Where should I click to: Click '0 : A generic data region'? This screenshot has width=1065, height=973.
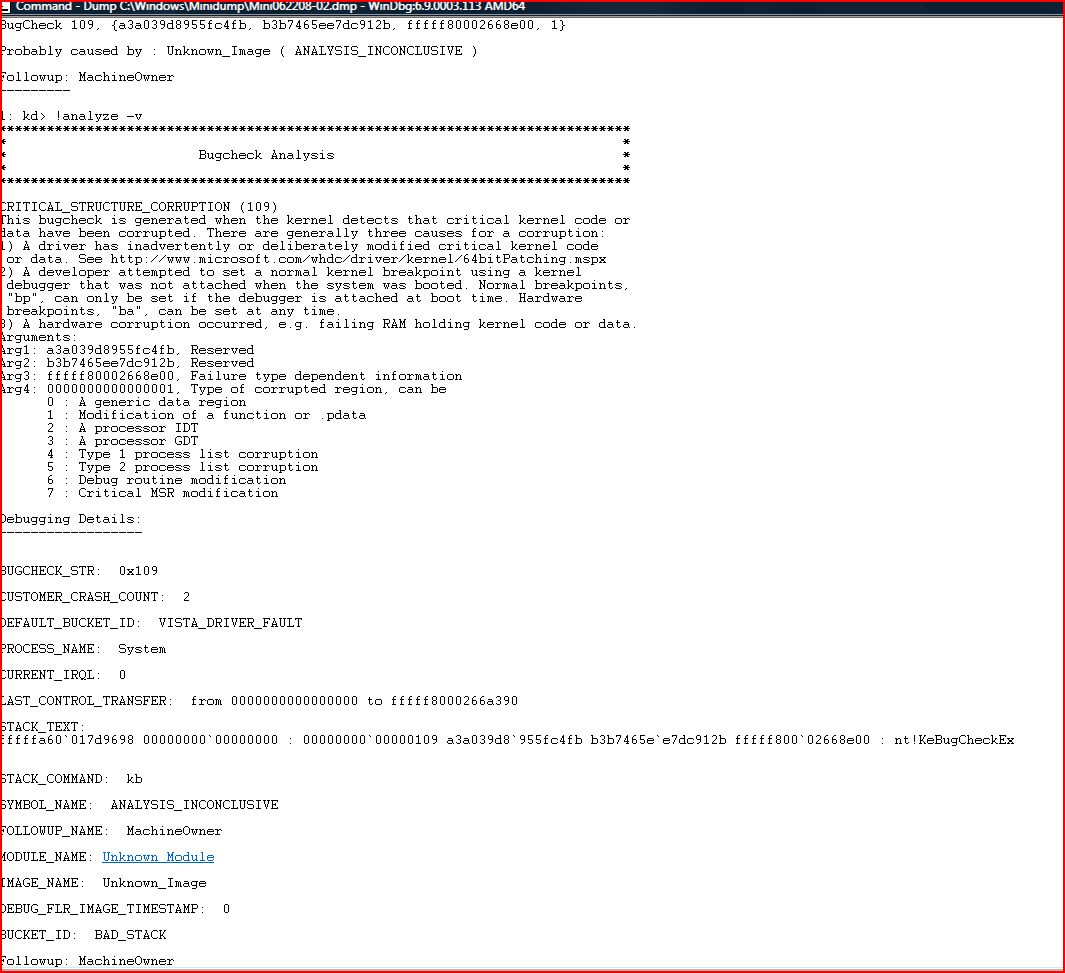pos(147,402)
